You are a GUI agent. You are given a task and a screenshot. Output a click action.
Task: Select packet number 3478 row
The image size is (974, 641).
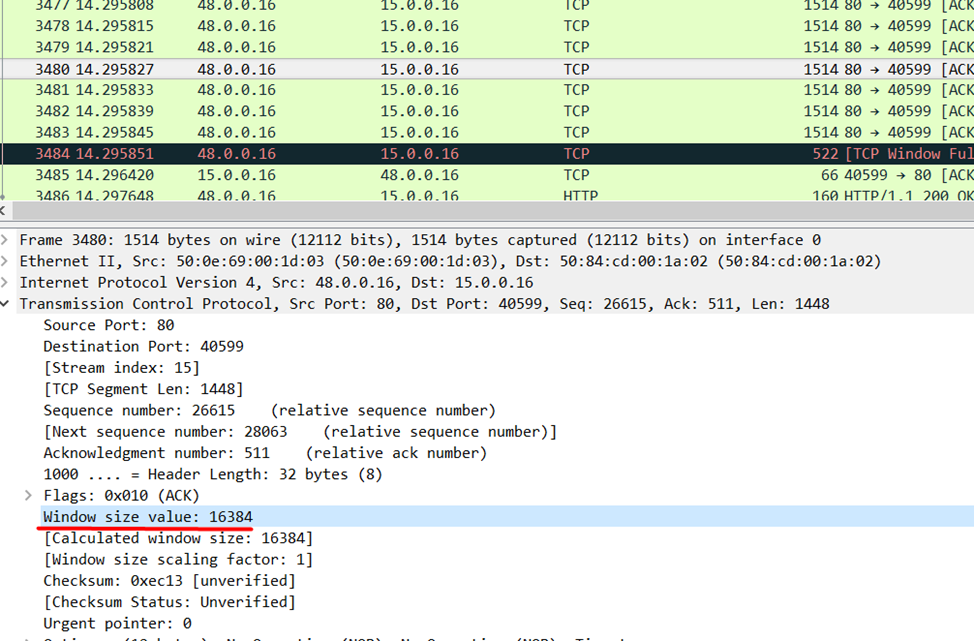(x=300, y=26)
